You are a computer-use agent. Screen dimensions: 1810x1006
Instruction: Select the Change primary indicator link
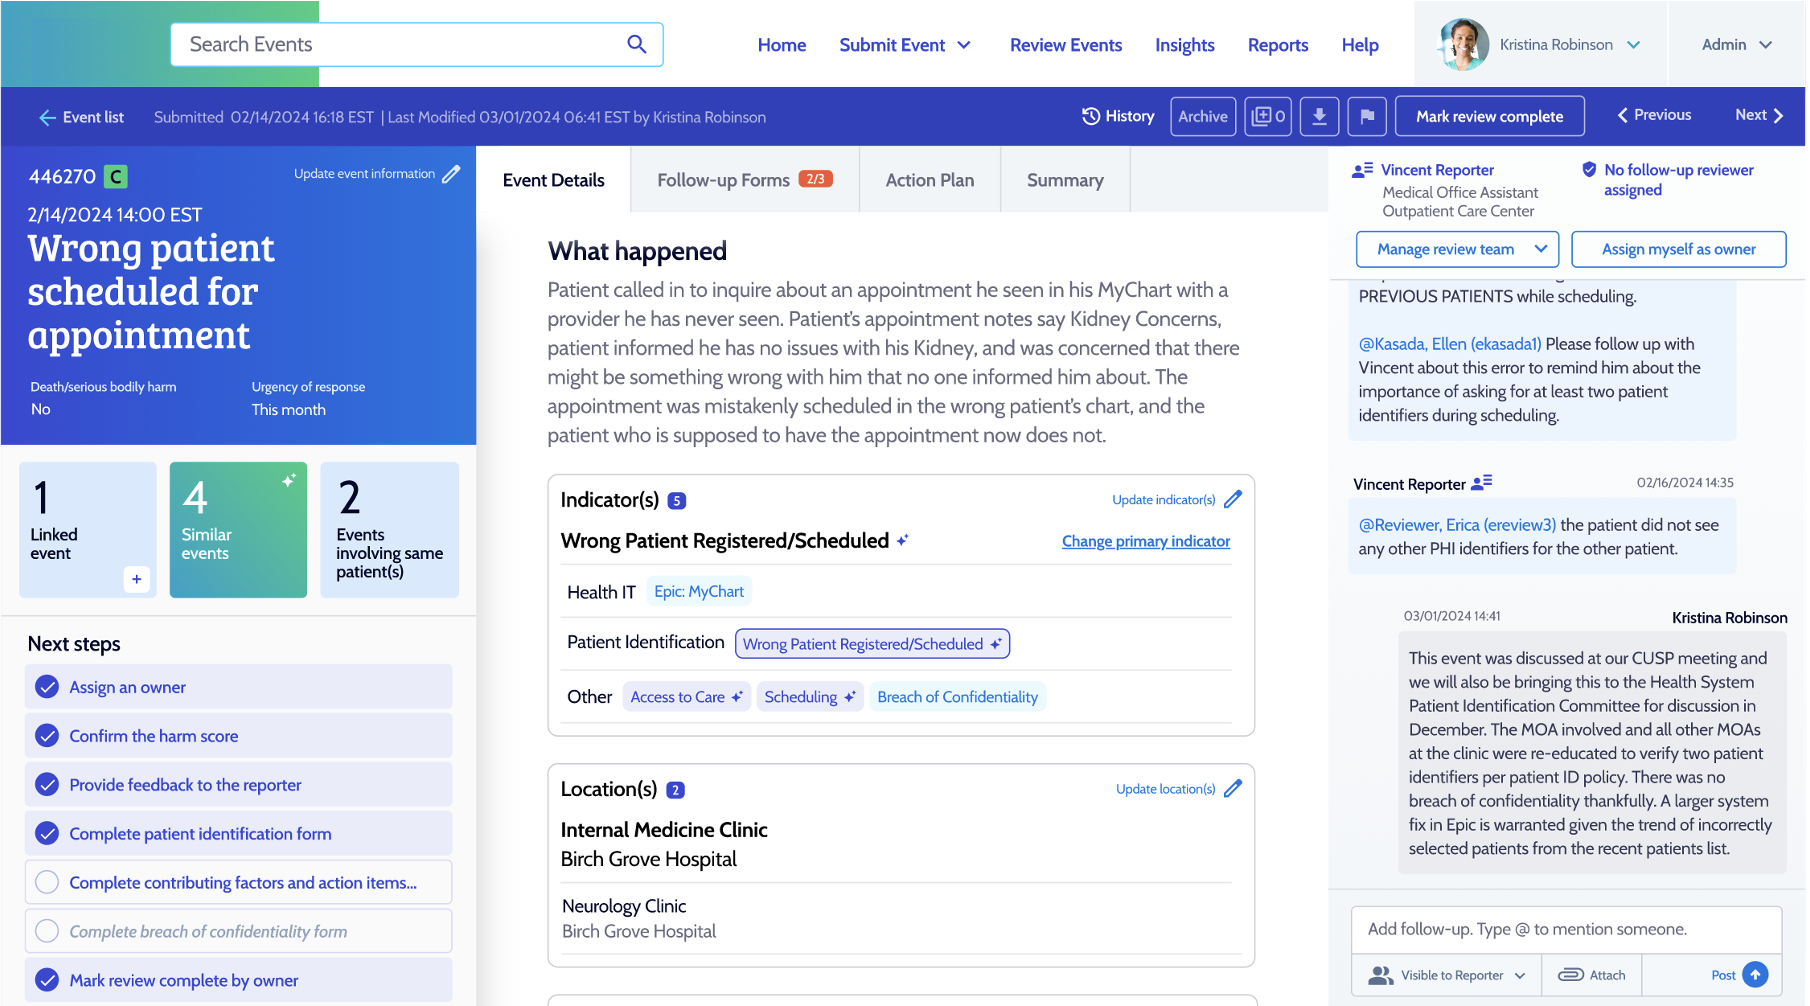point(1145,541)
